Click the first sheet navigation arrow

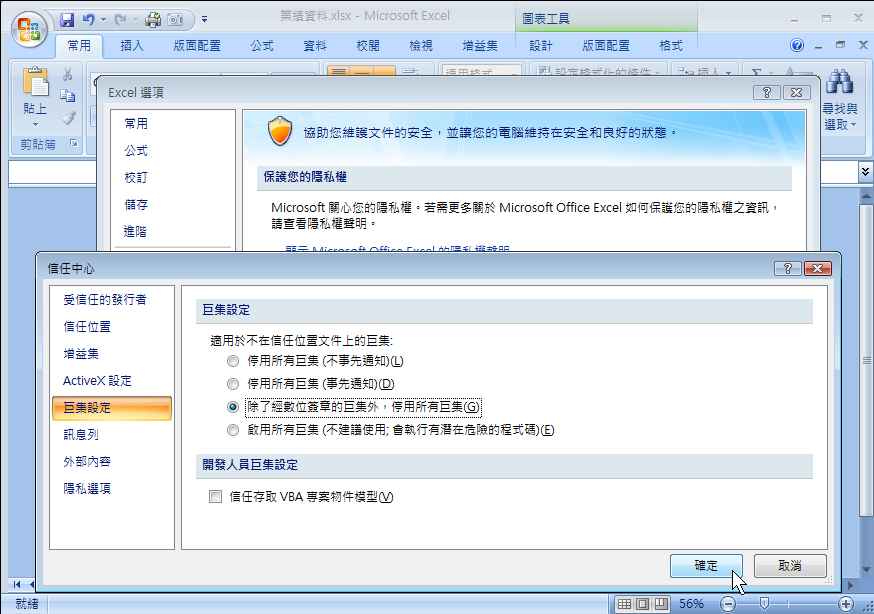(17, 584)
